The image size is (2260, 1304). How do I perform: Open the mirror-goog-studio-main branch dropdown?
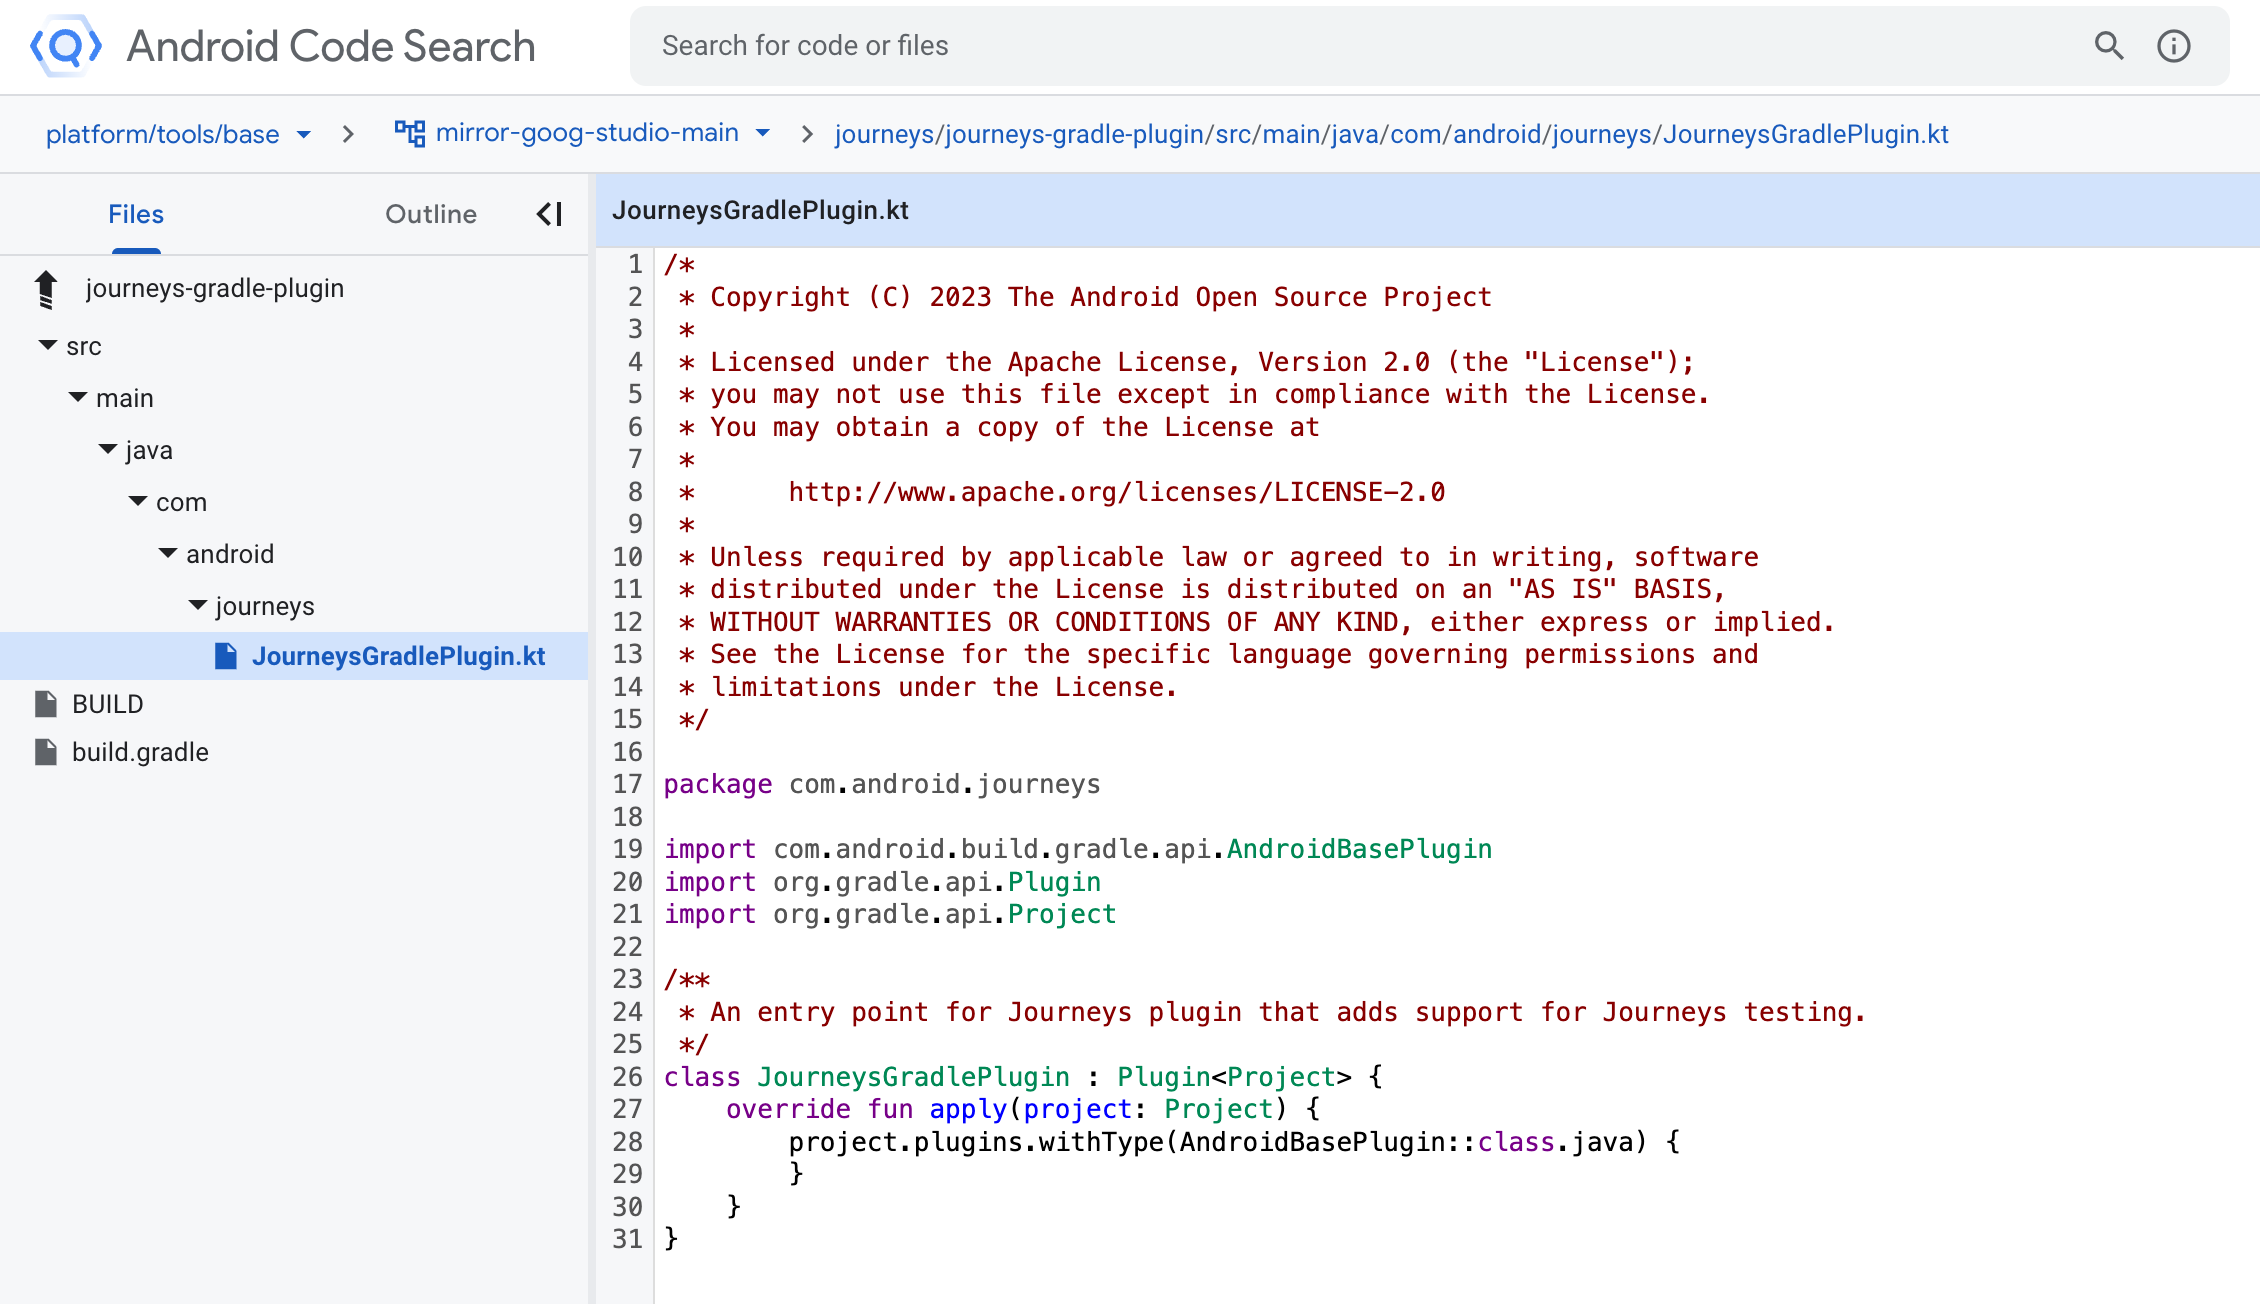click(763, 133)
